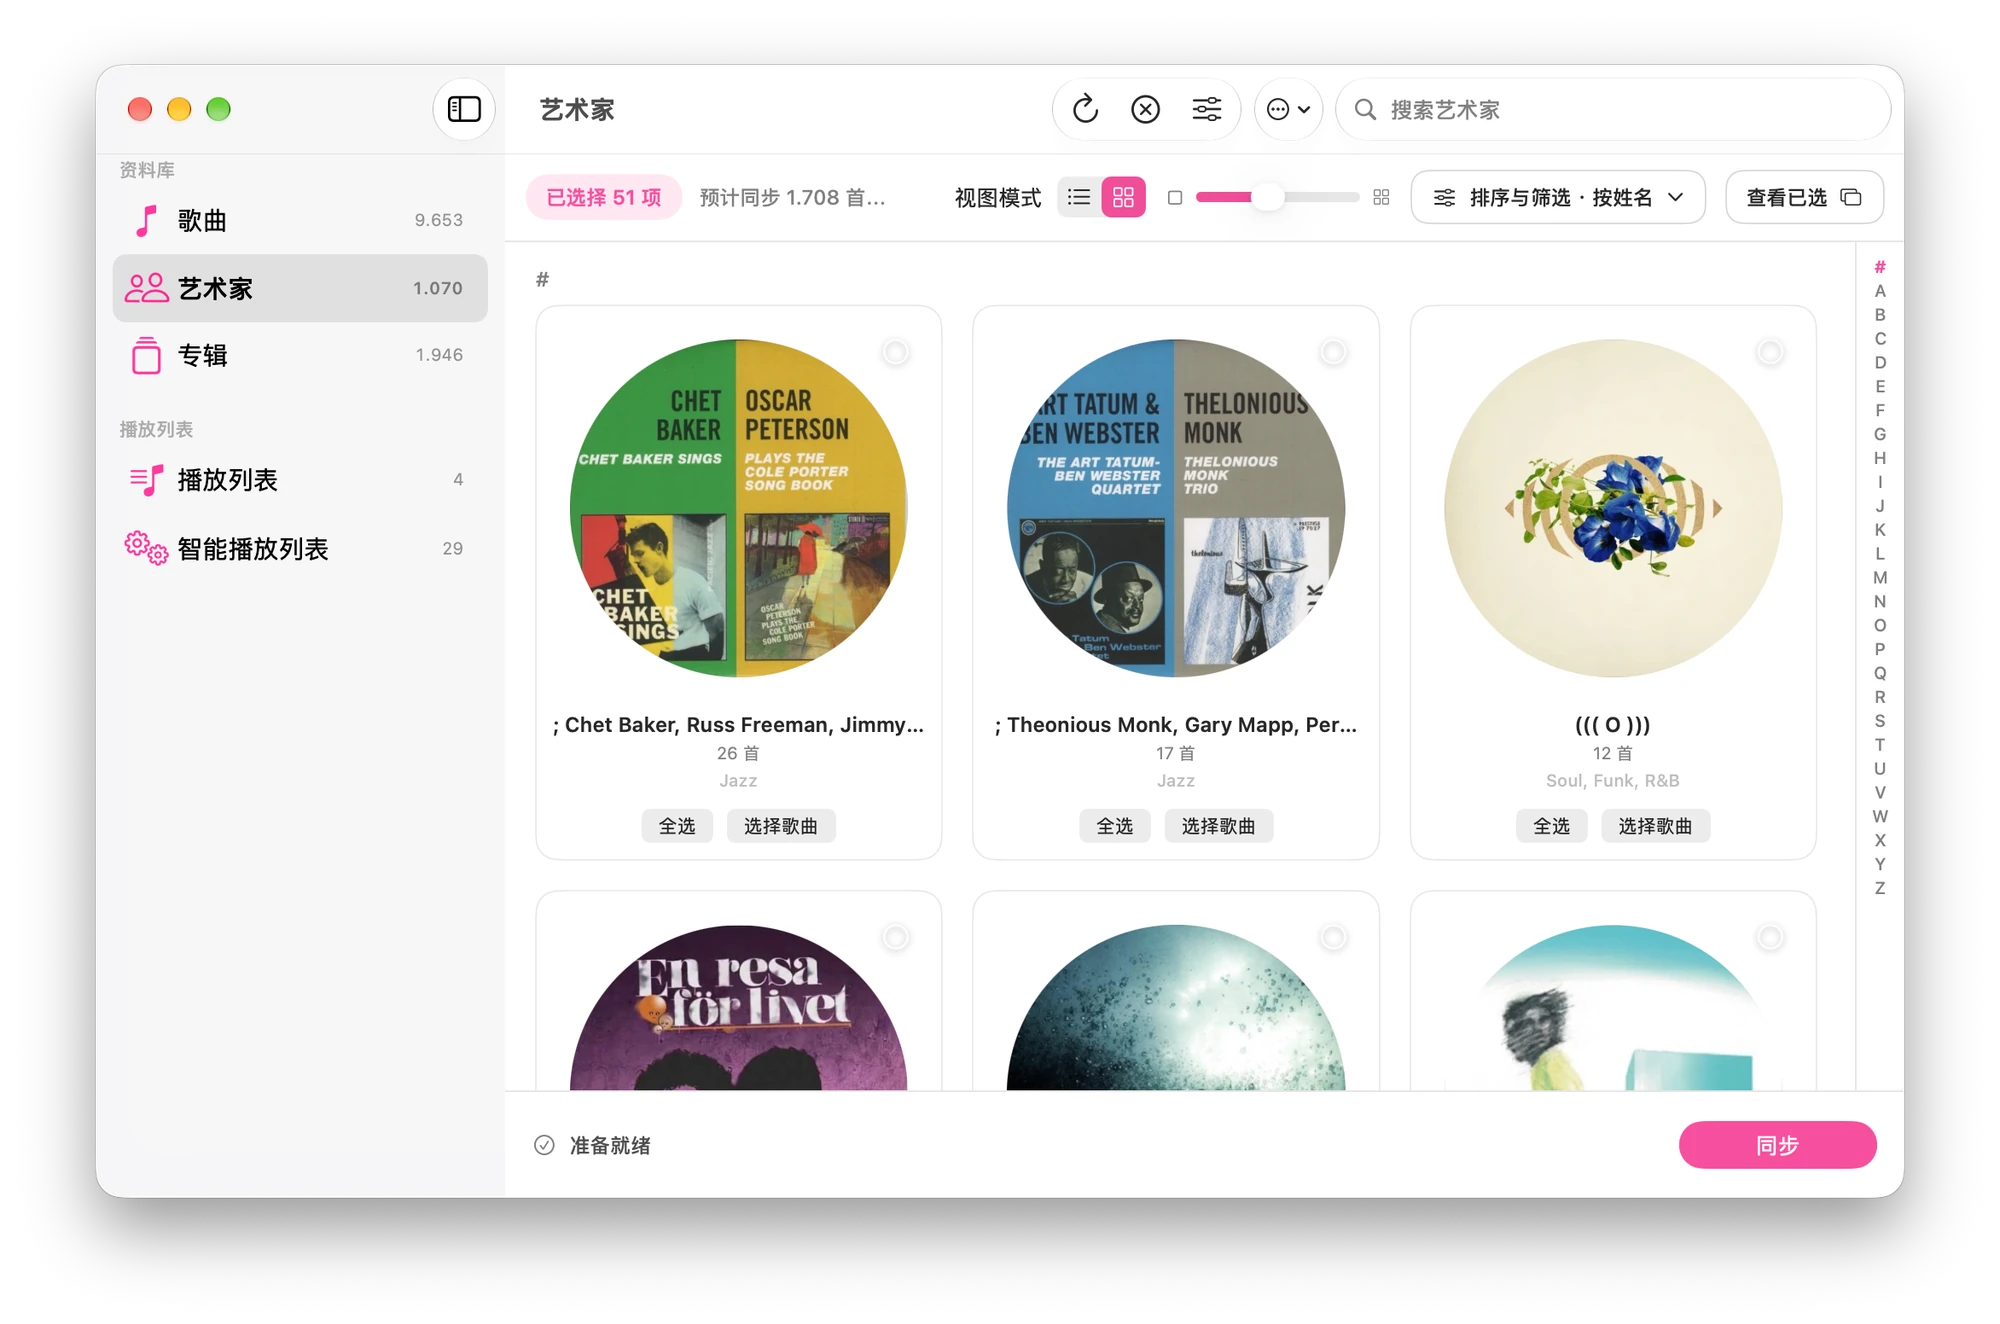The height and width of the screenshot is (1324, 2000).
Task: Open the sliders settings icon in toolbar
Action: 1206,109
